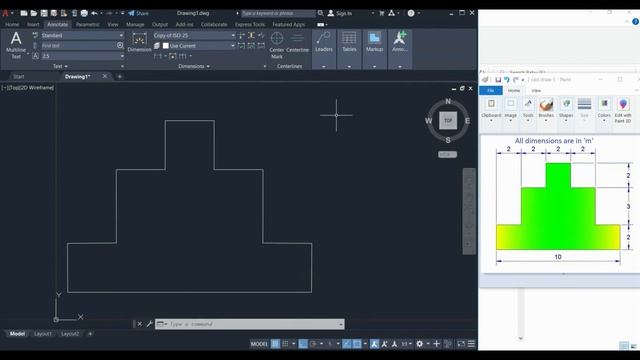Expand the Colors dropdown in Paint

(604, 121)
